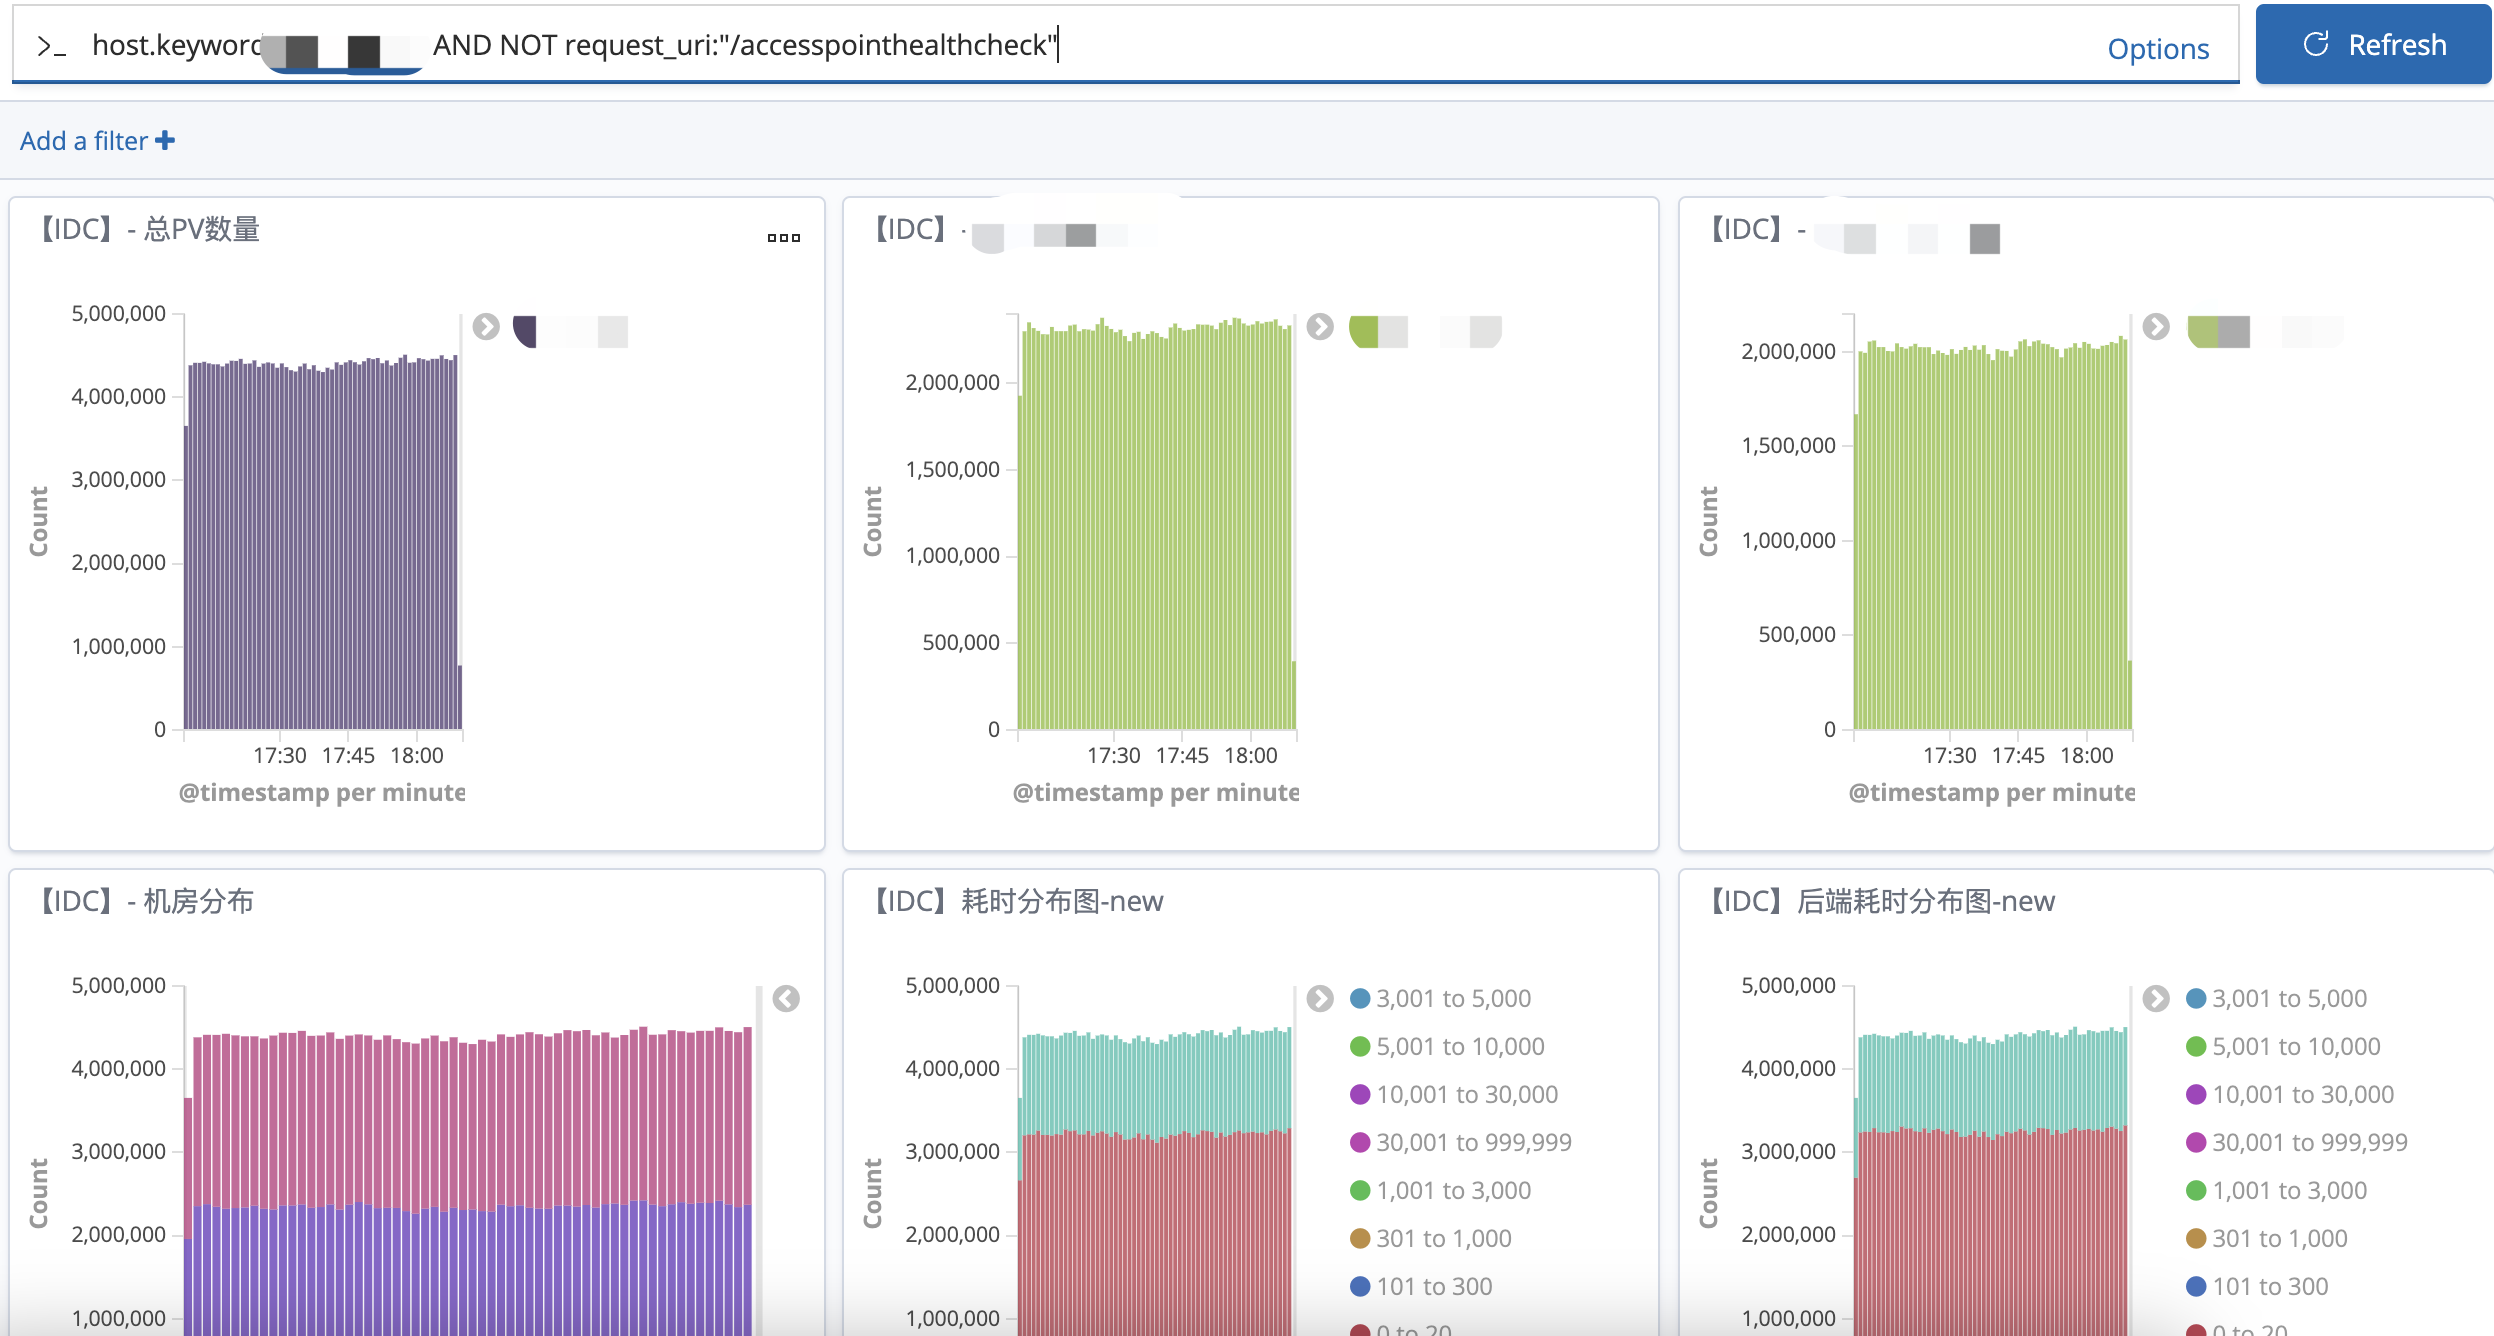Viewport: 2494px width, 1336px height.
Task: Select '1,001 to 3,000' legend in 耗时分布图-new
Action: [1441, 1190]
